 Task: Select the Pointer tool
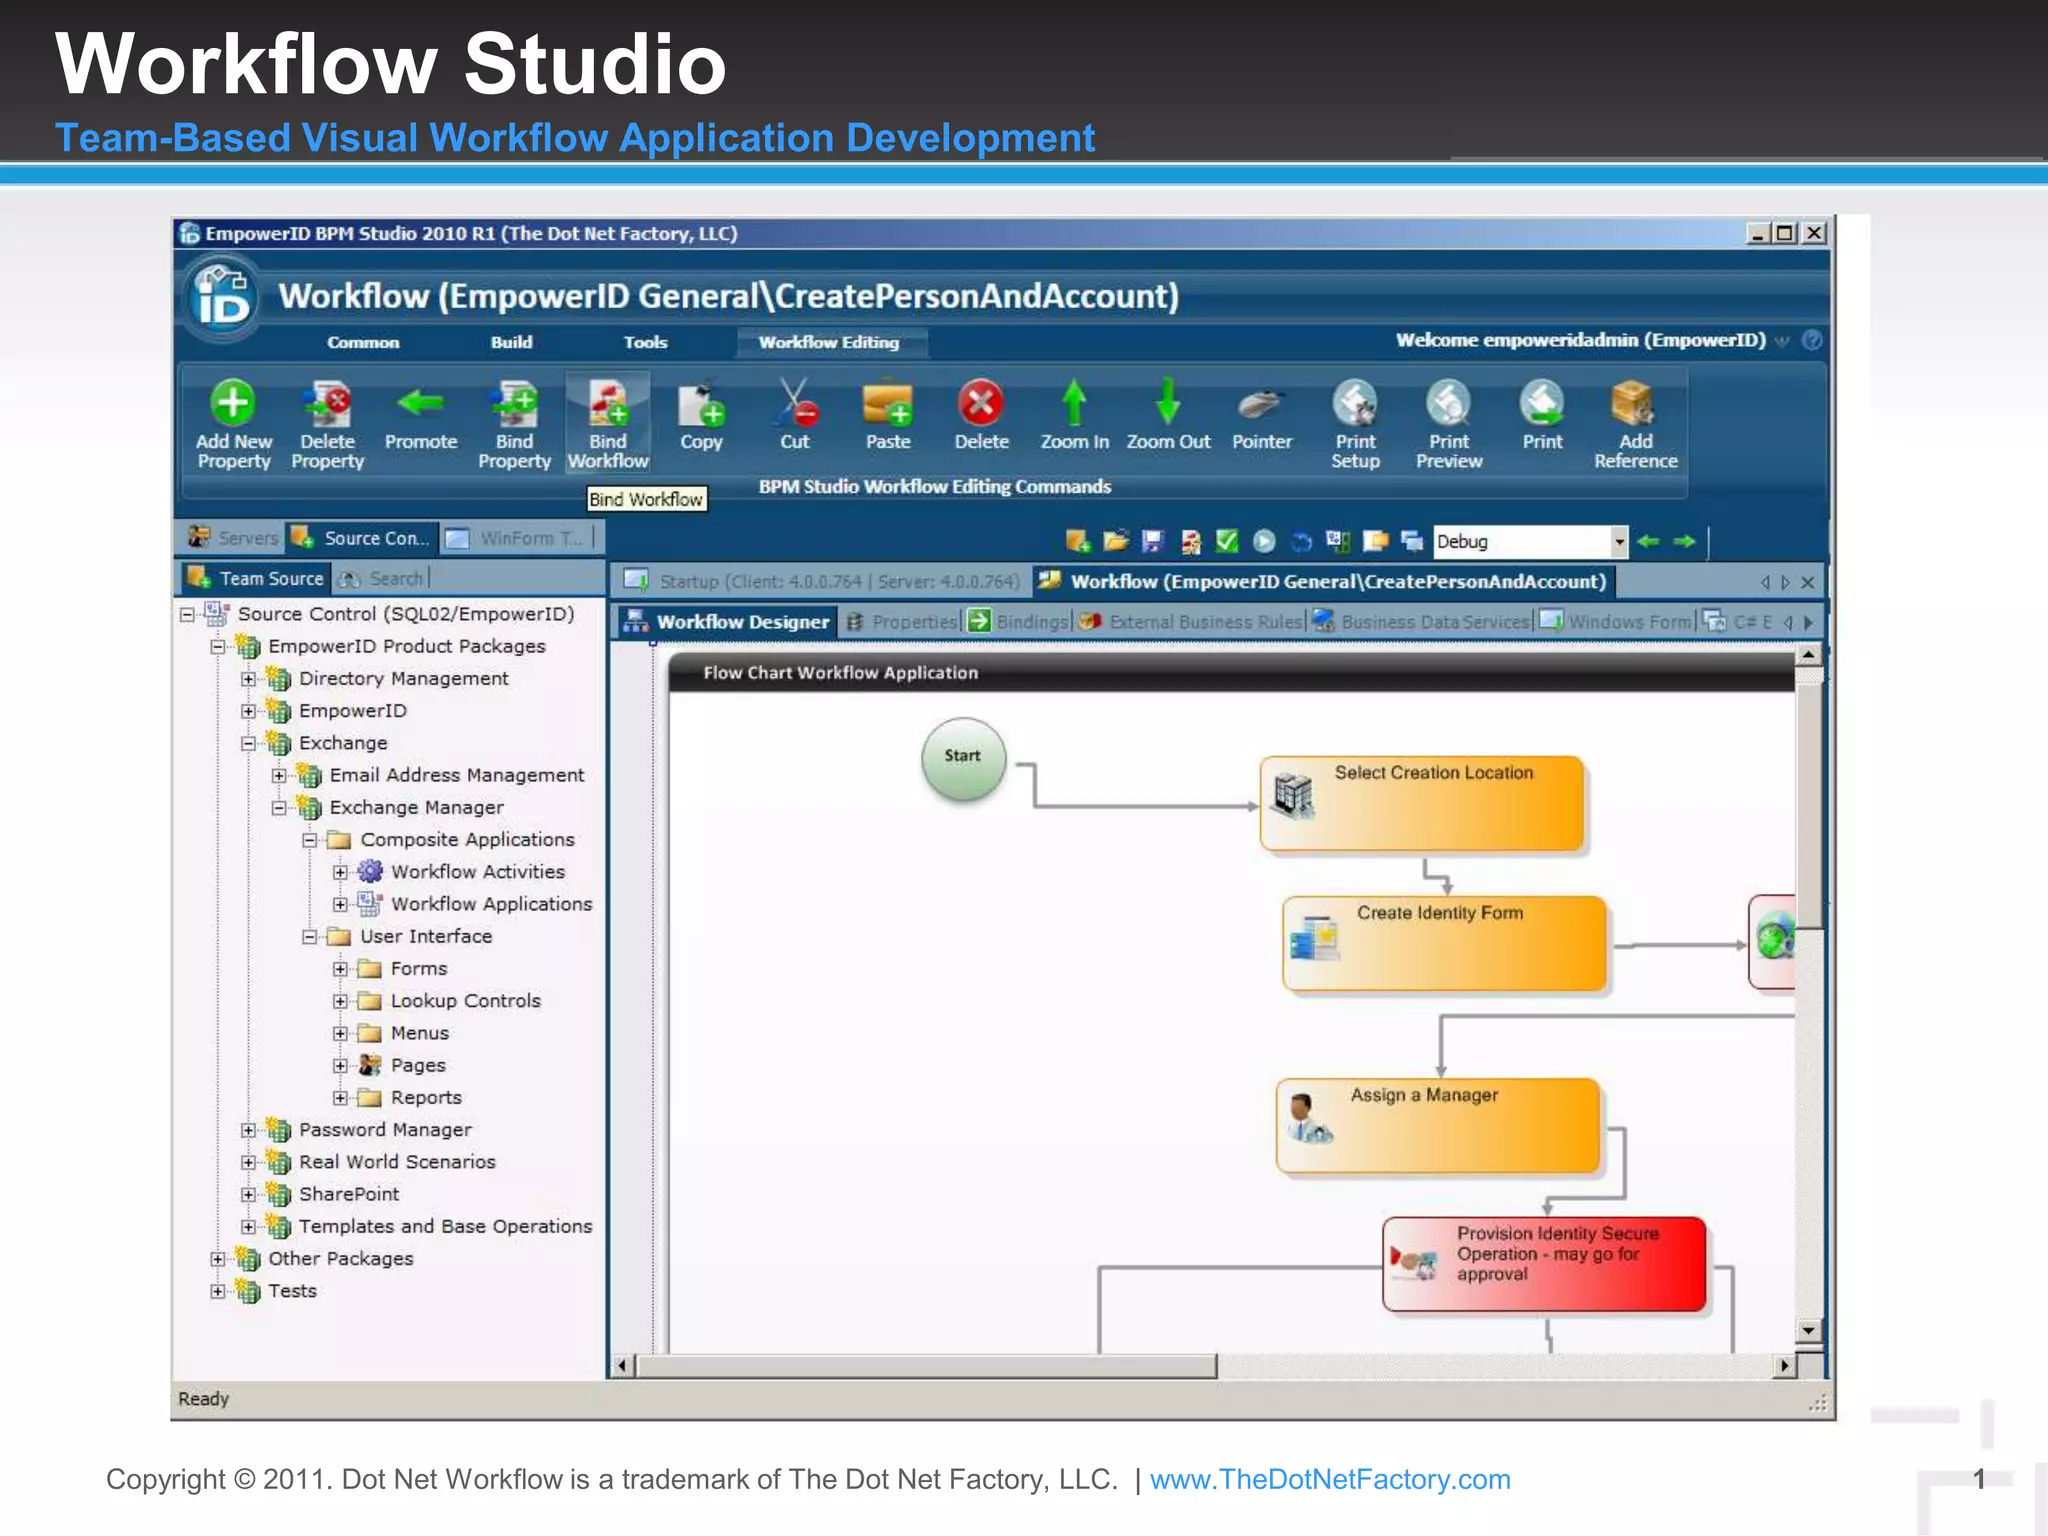[1261, 404]
